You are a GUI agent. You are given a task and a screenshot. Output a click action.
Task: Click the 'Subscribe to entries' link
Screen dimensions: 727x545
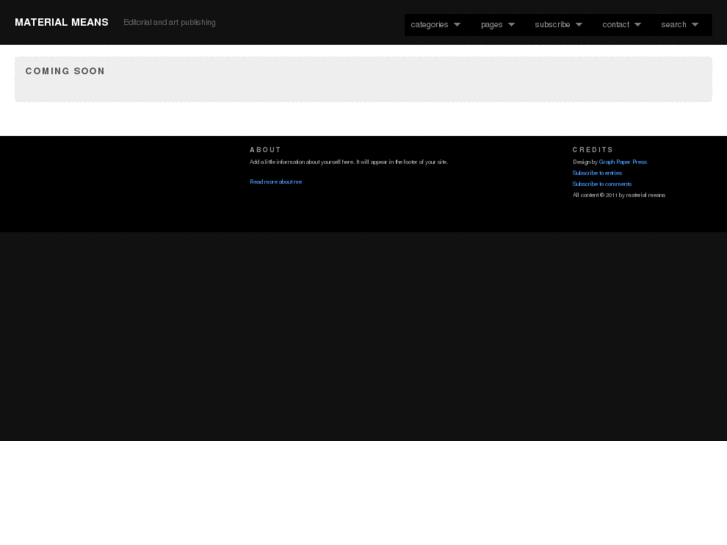pyautogui.click(x=597, y=173)
